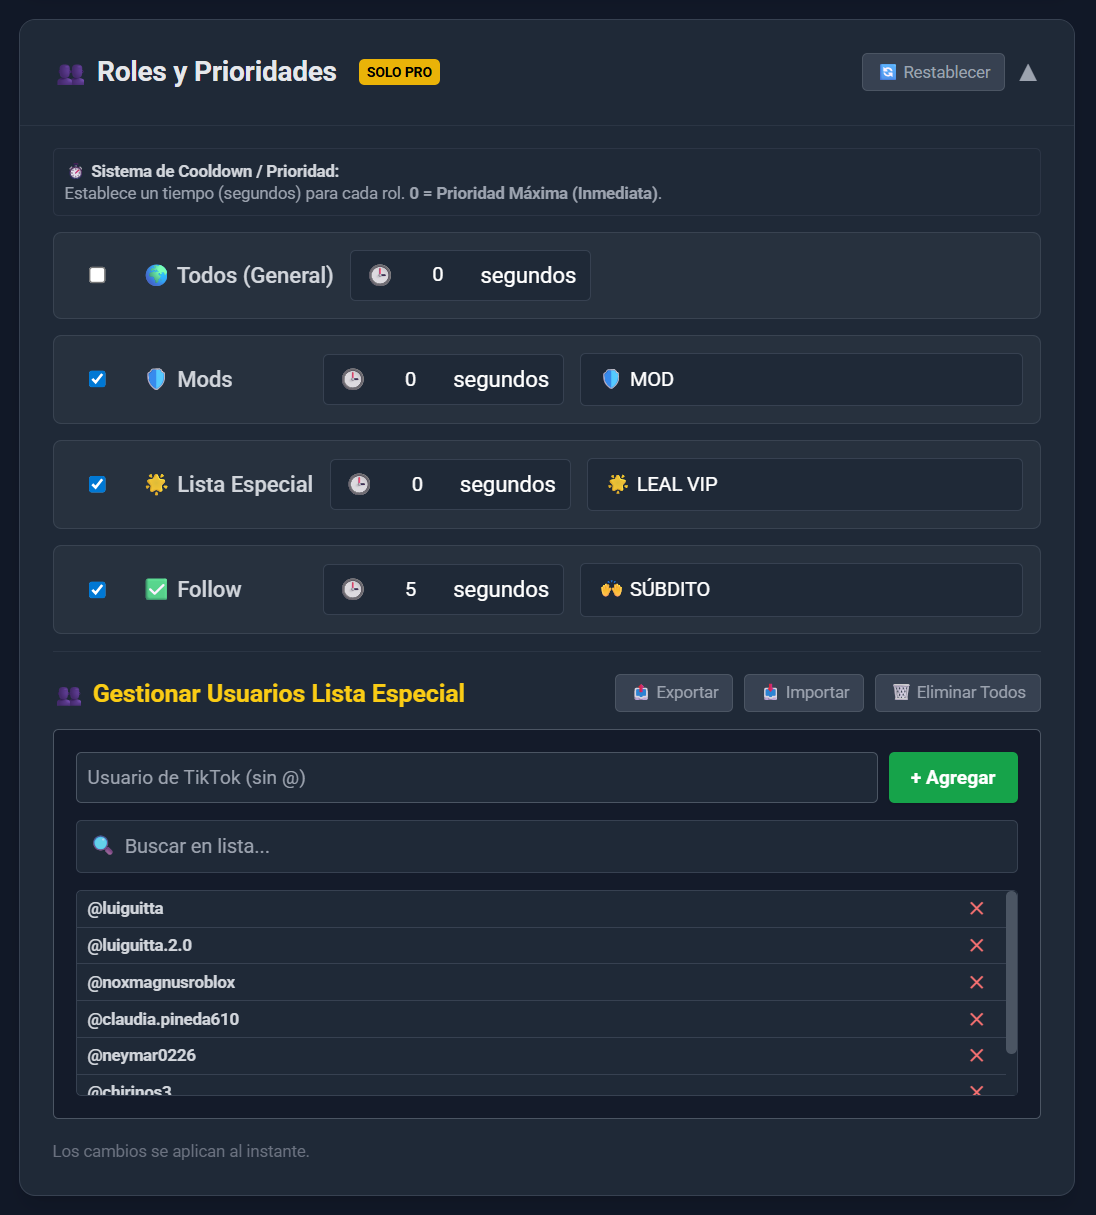Click the clock icon in Follow row
The width and height of the screenshot is (1096, 1215).
pos(353,589)
